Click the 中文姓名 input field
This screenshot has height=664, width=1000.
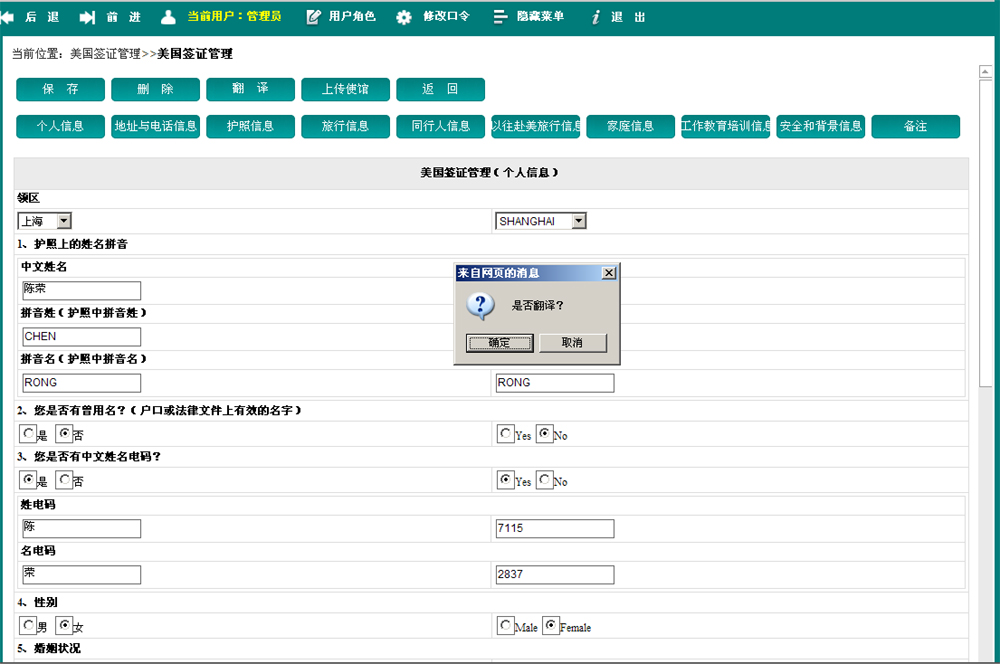(x=81, y=291)
